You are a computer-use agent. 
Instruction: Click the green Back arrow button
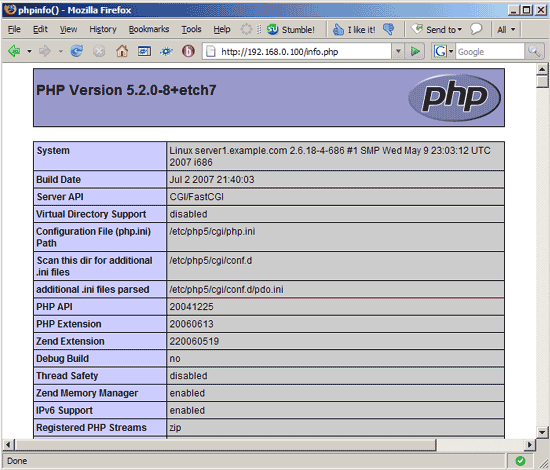14,51
